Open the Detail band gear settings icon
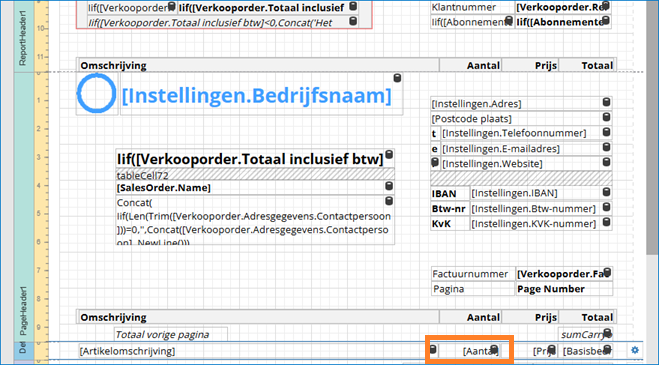The height and width of the screenshot is (365, 659). pyautogui.click(x=635, y=350)
